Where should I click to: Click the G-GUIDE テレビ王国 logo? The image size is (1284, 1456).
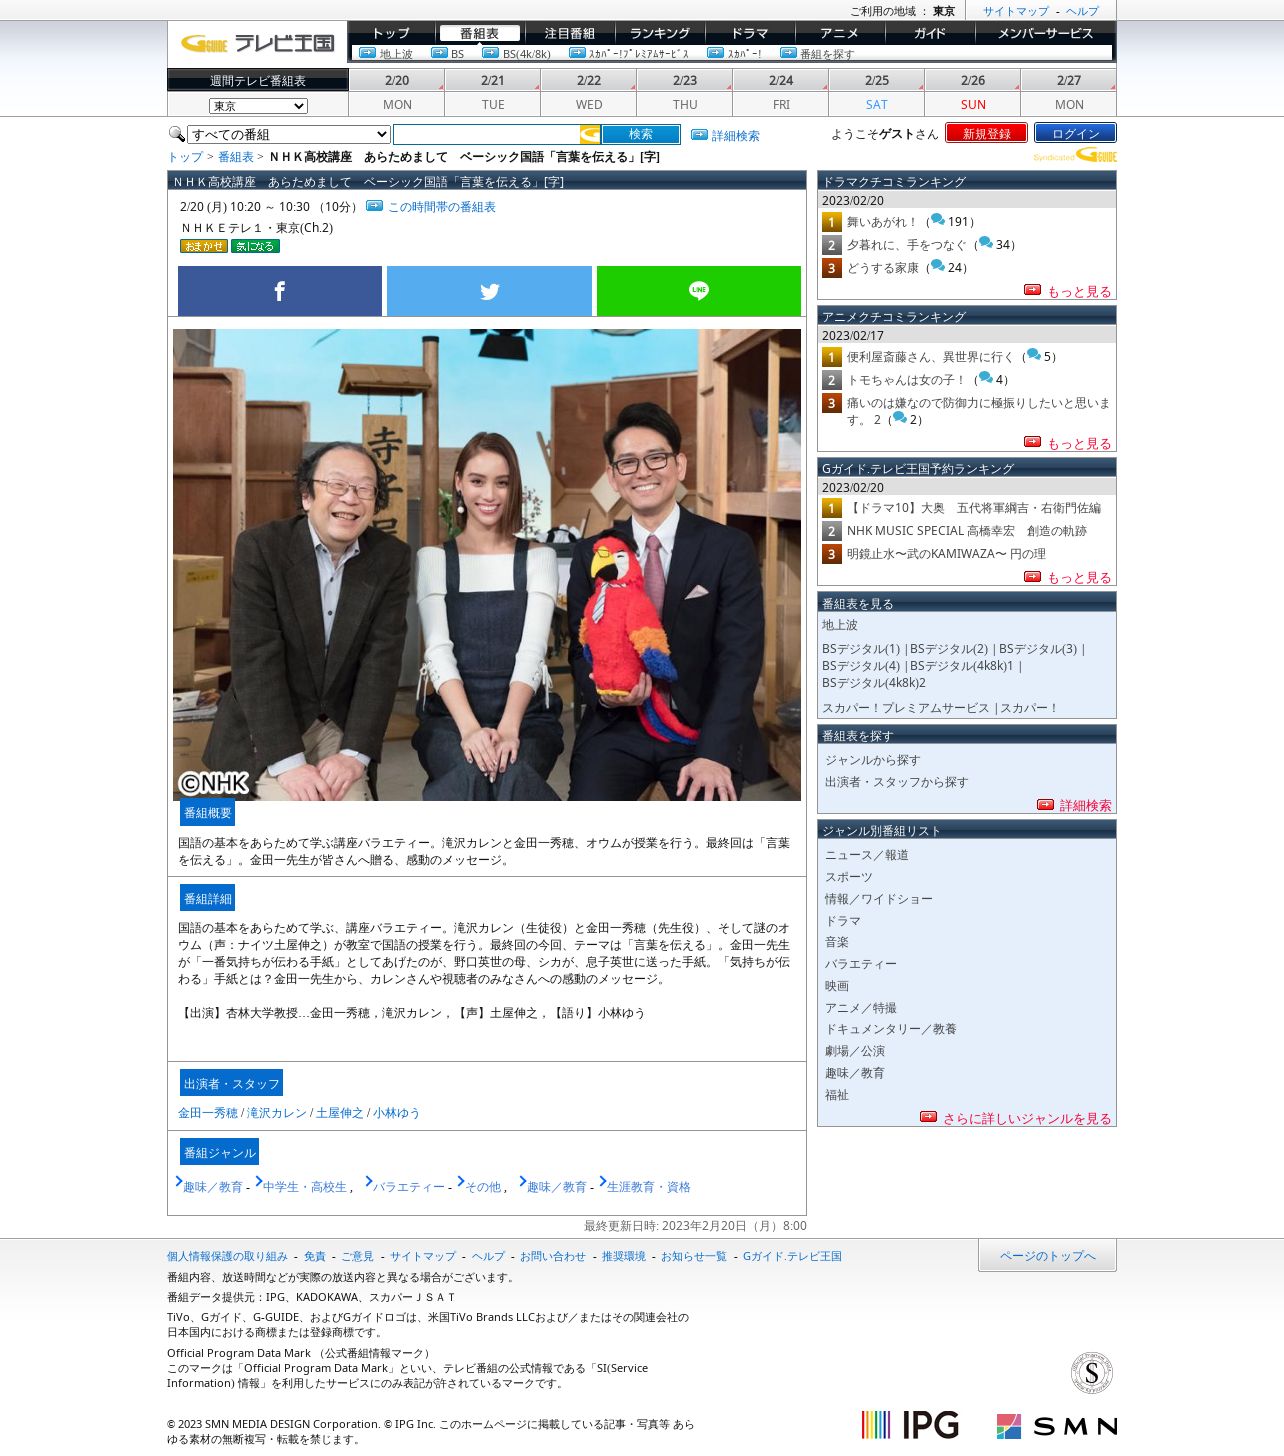pos(257,43)
